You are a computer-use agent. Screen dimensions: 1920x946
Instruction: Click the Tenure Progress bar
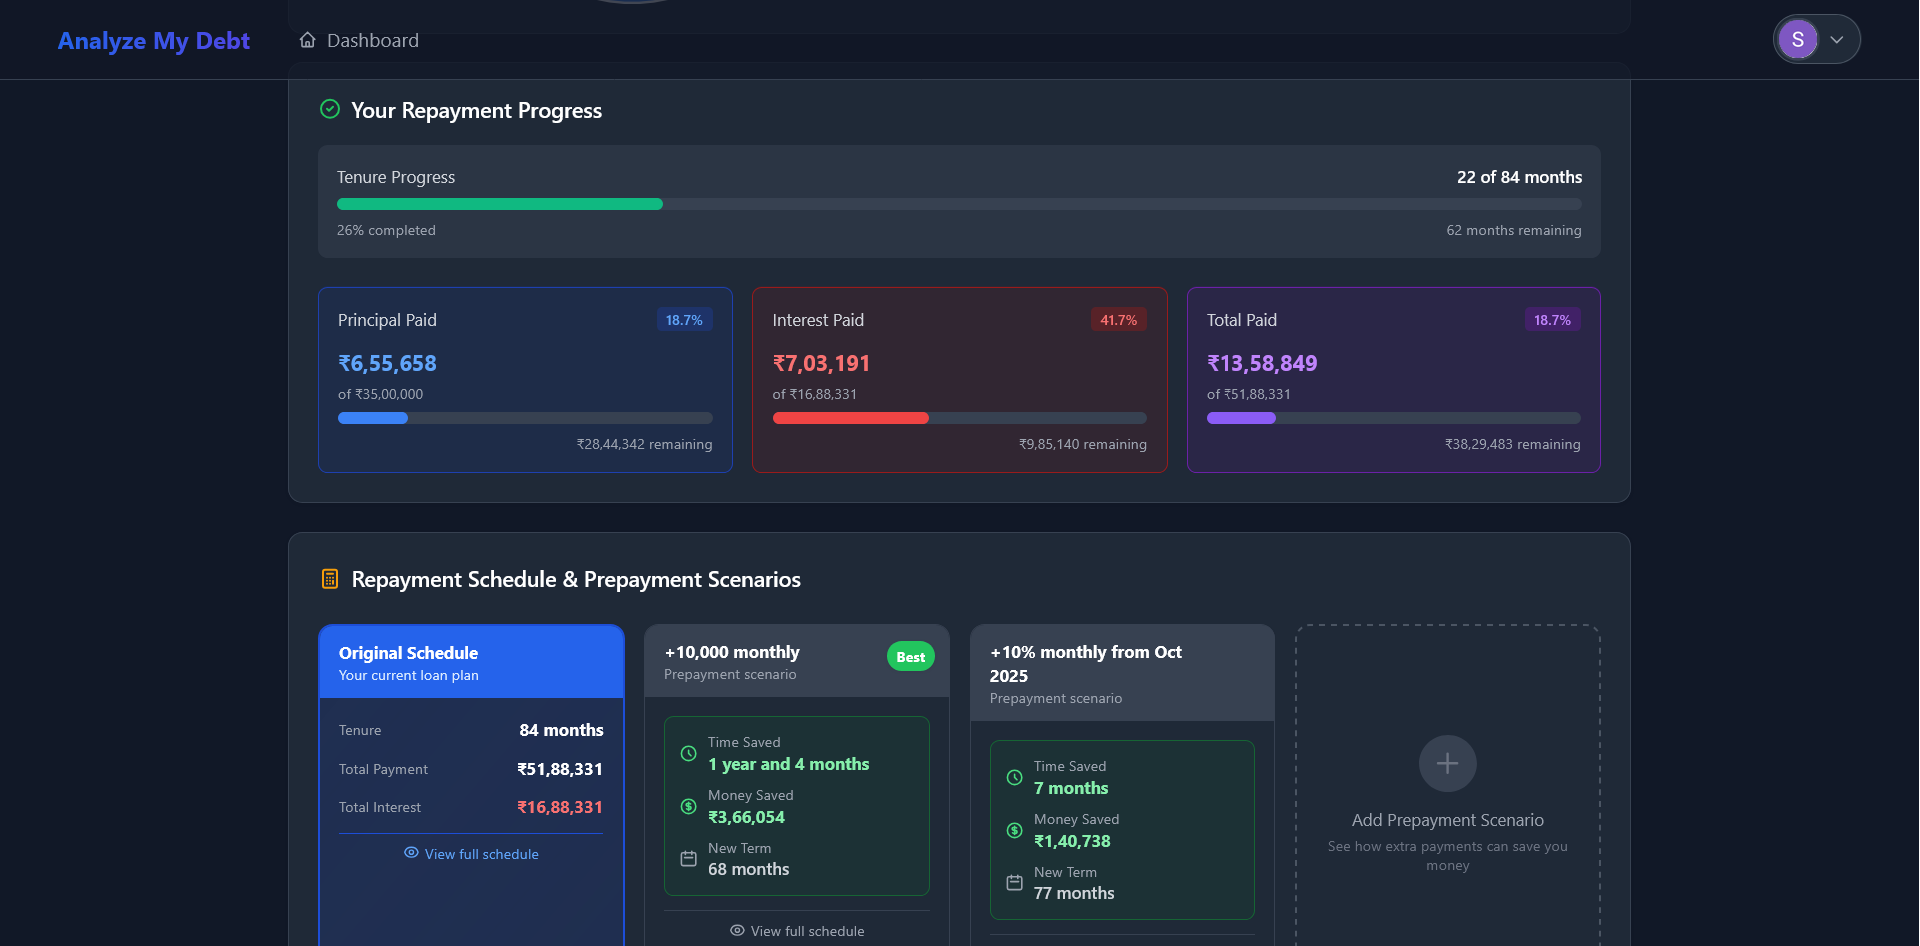coord(959,204)
